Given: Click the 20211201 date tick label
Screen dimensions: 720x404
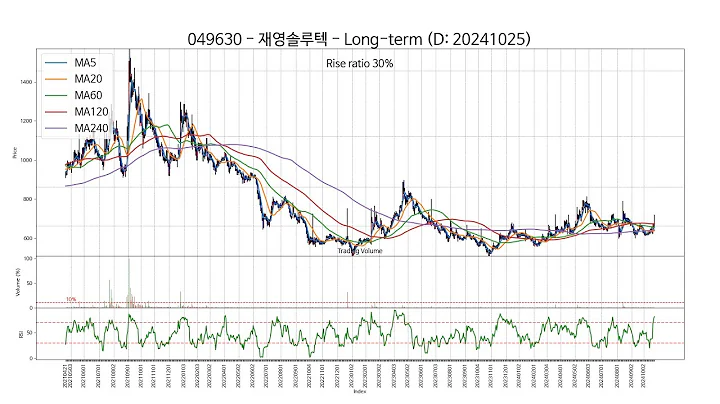Looking at the screenshot, I should pos(169,376).
